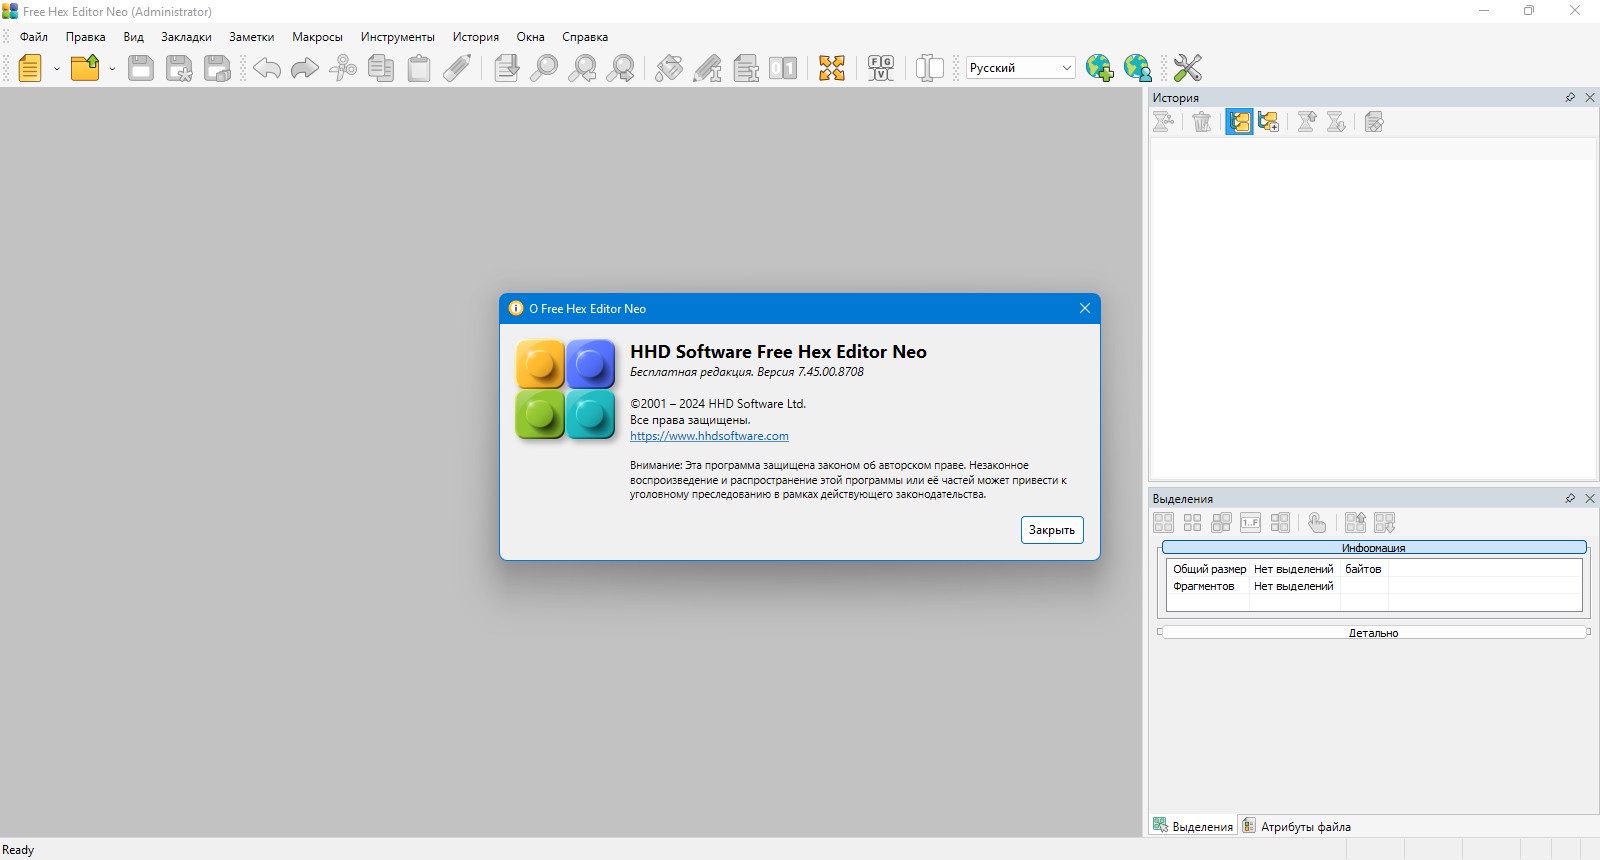Click the New file toolbar icon

(x=30, y=68)
